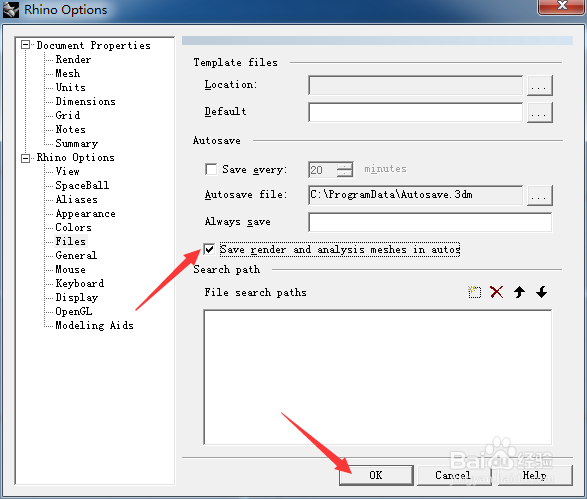Open the Units settings page
Image resolution: width=587 pixels, height=499 pixels.
point(71,87)
